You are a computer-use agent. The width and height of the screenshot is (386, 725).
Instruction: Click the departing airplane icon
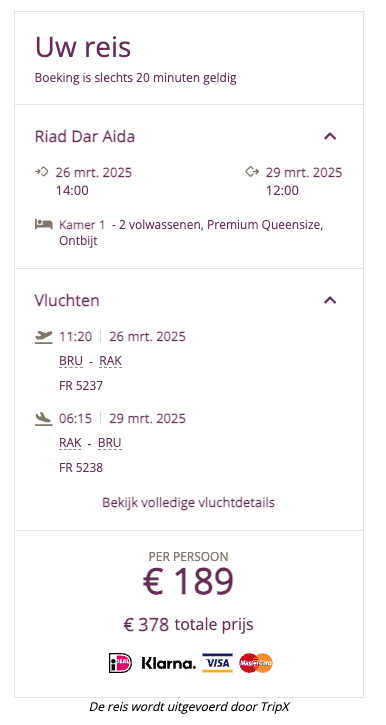(43, 337)
